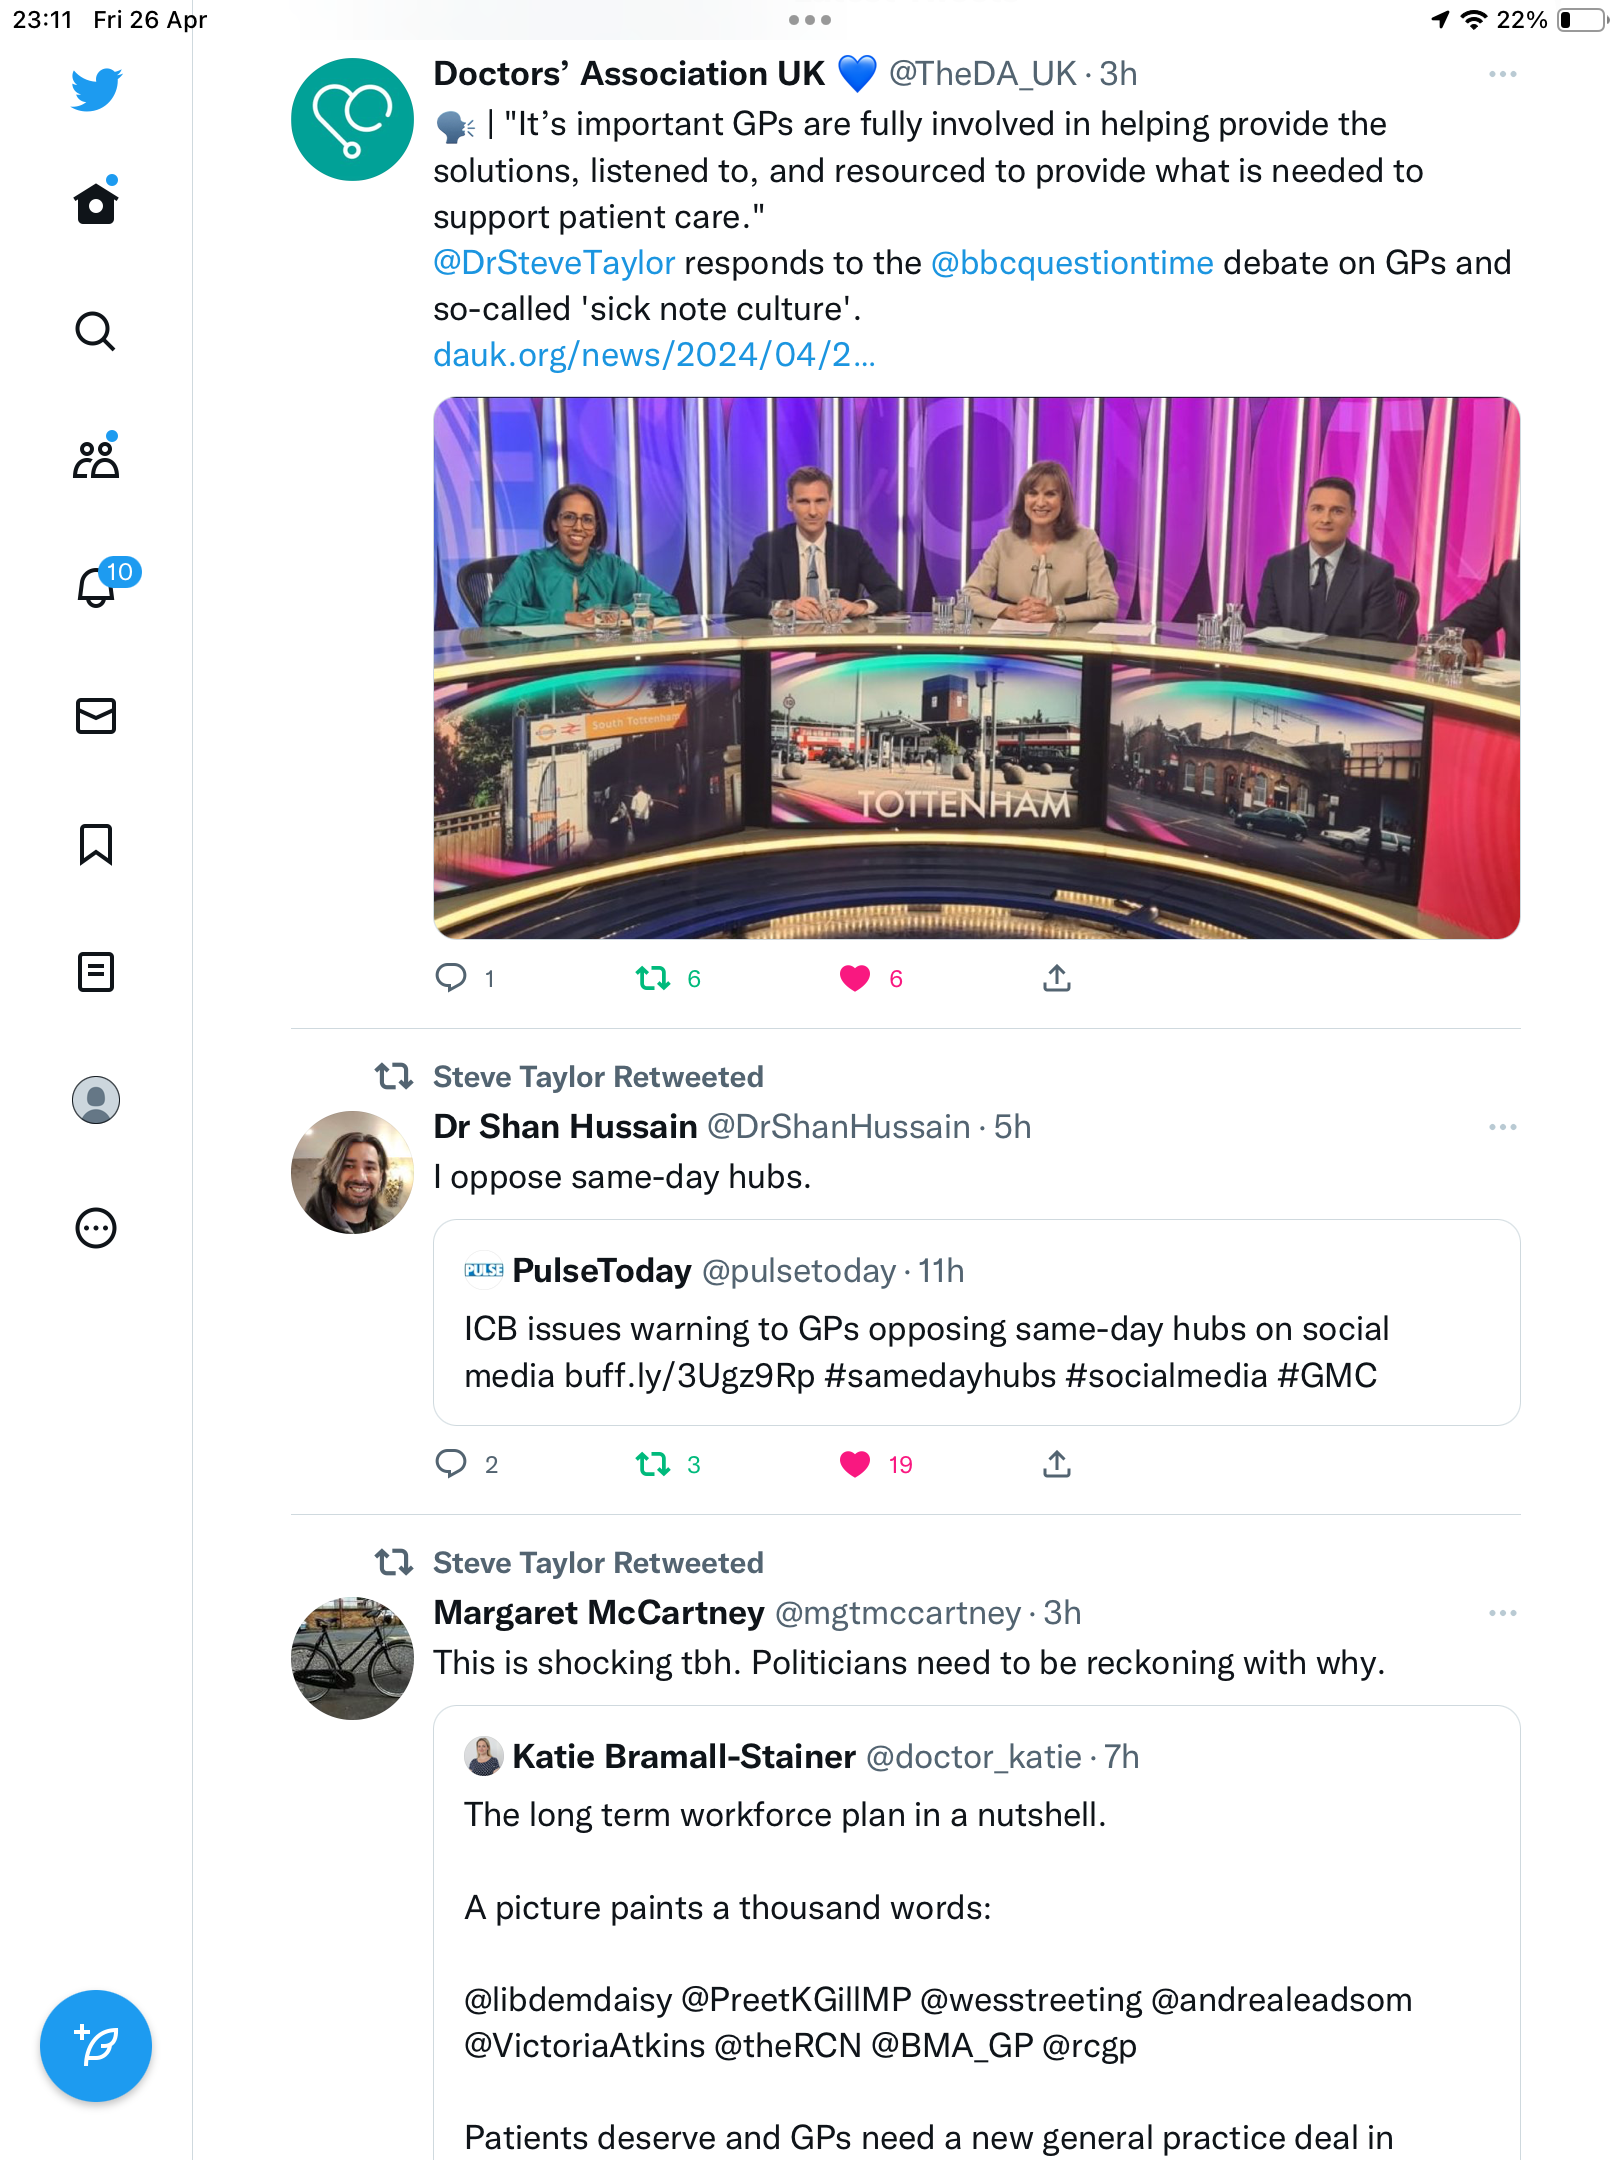Open the Messages envelope icon
Image resolution: width=1620 pixels, height=2160 pixels.
(x=96, y=716)
